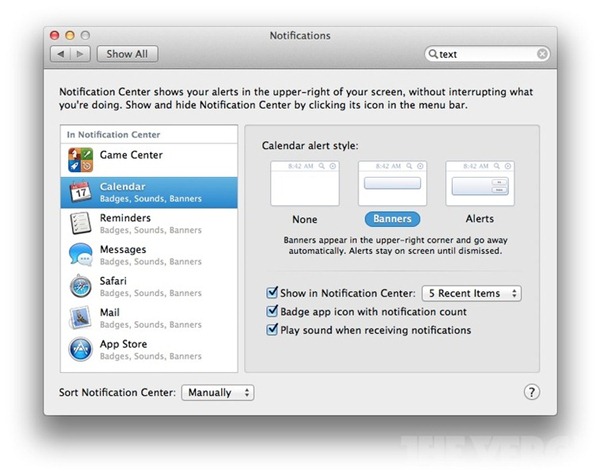Click the Show All button

tap(127, 54)
